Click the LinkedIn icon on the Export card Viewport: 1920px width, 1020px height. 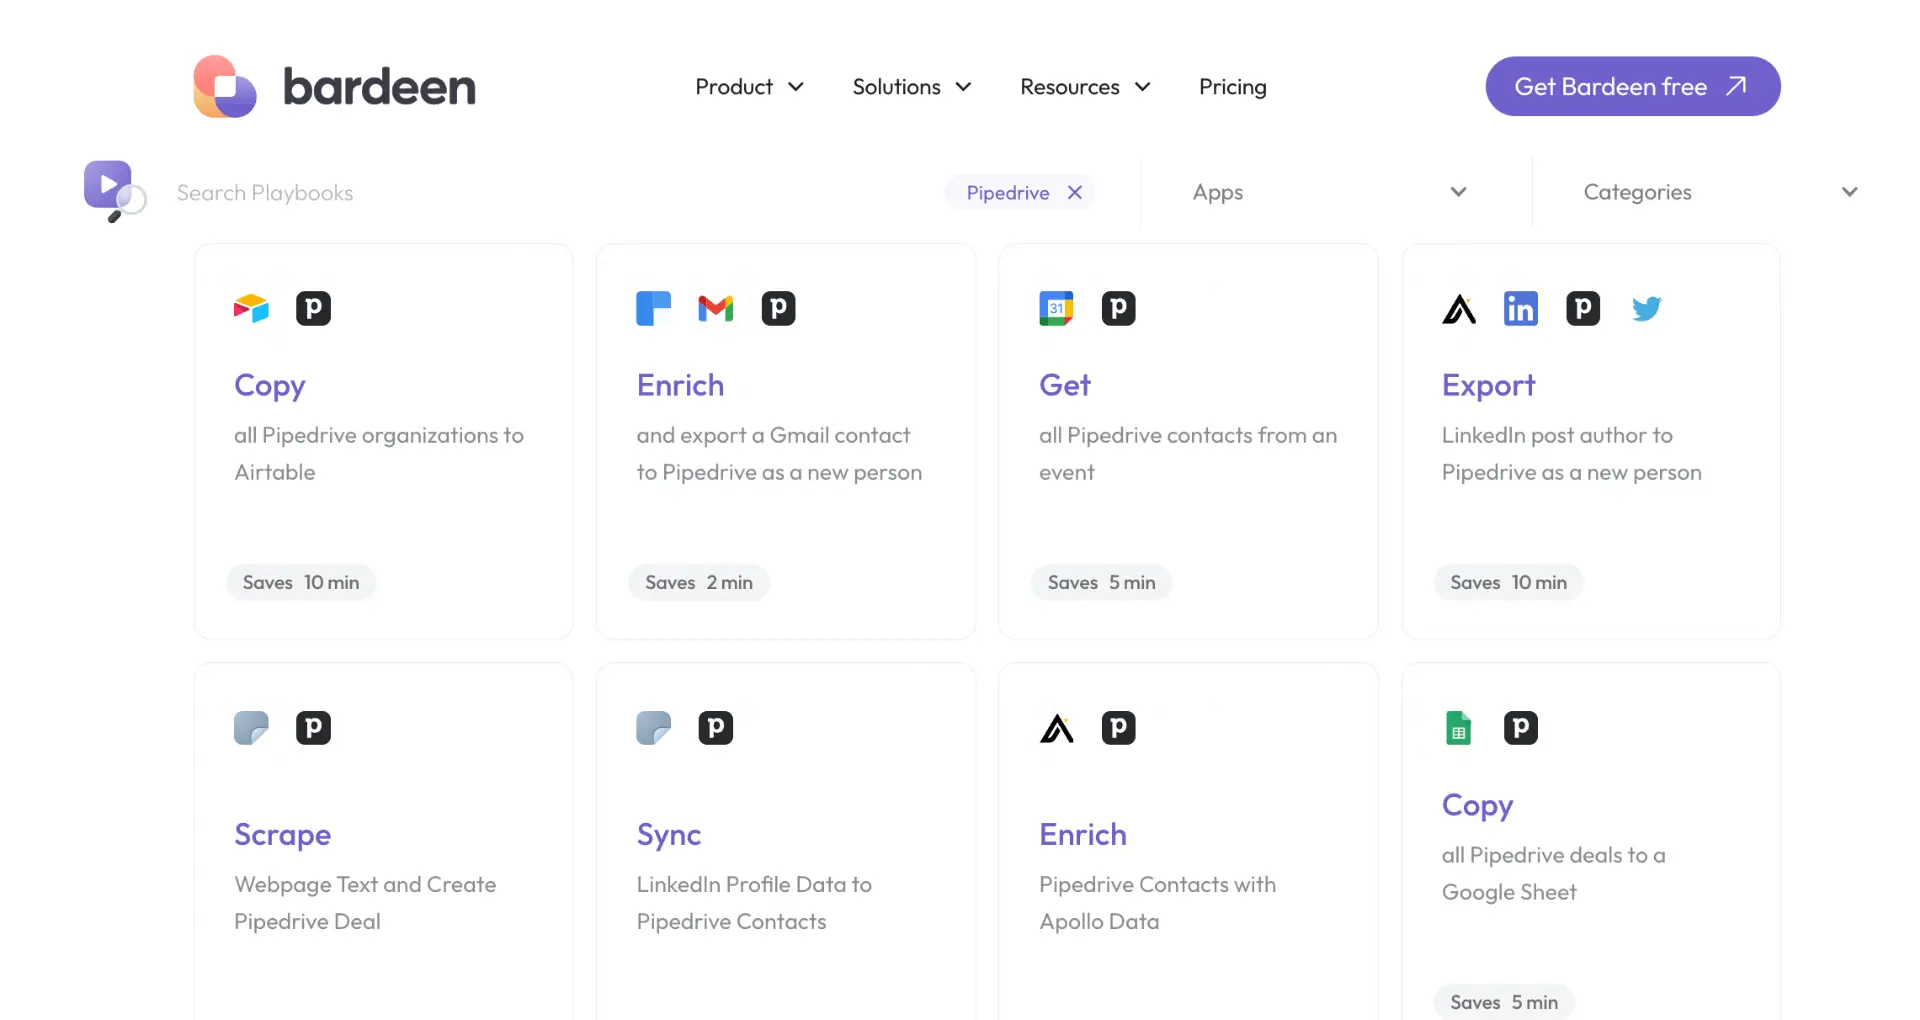coord(1521,308)
